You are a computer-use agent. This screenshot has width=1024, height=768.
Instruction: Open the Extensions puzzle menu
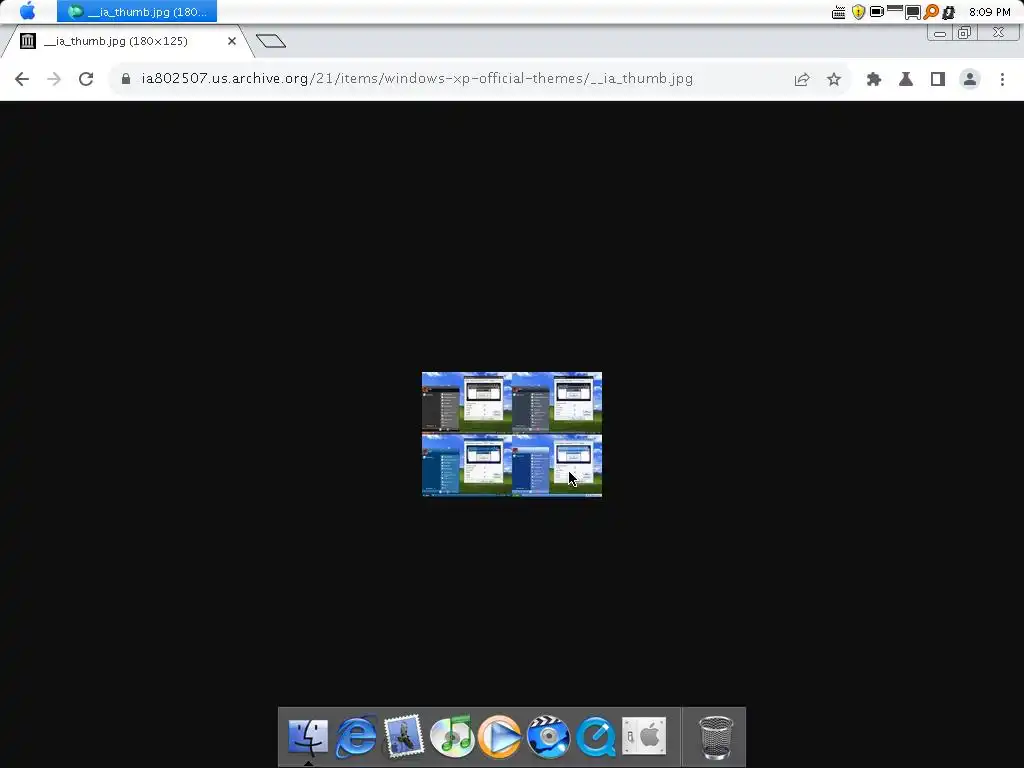pyautogui.click(x=874, y=79)
